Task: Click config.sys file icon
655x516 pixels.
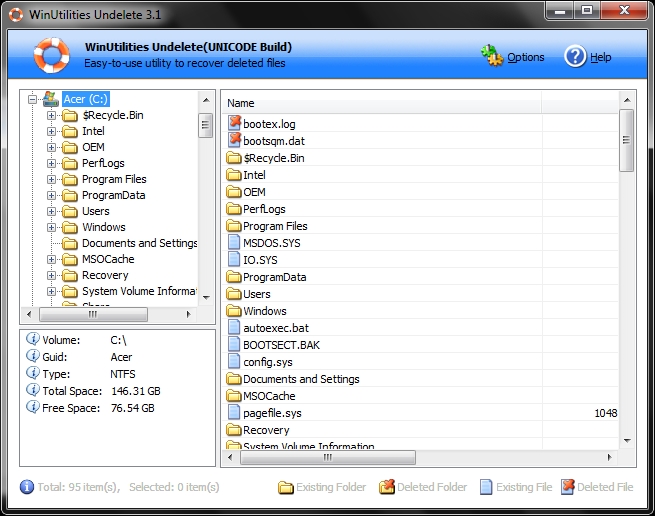Action: (234, 362)
